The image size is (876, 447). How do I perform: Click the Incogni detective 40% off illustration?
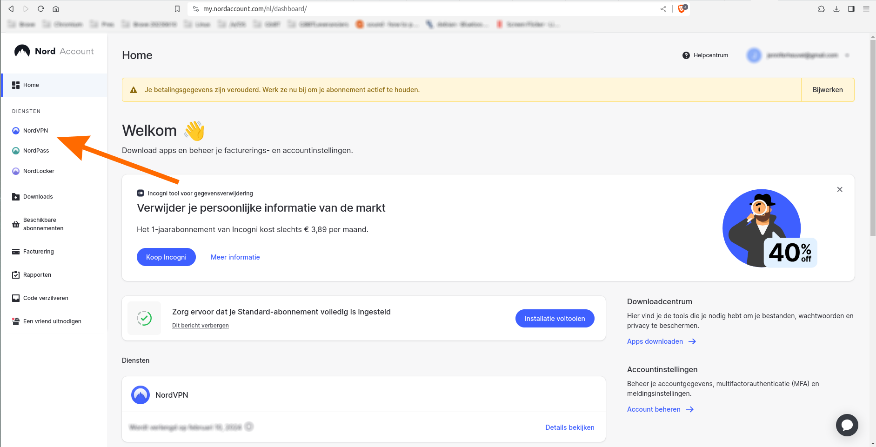pos(769,228)
